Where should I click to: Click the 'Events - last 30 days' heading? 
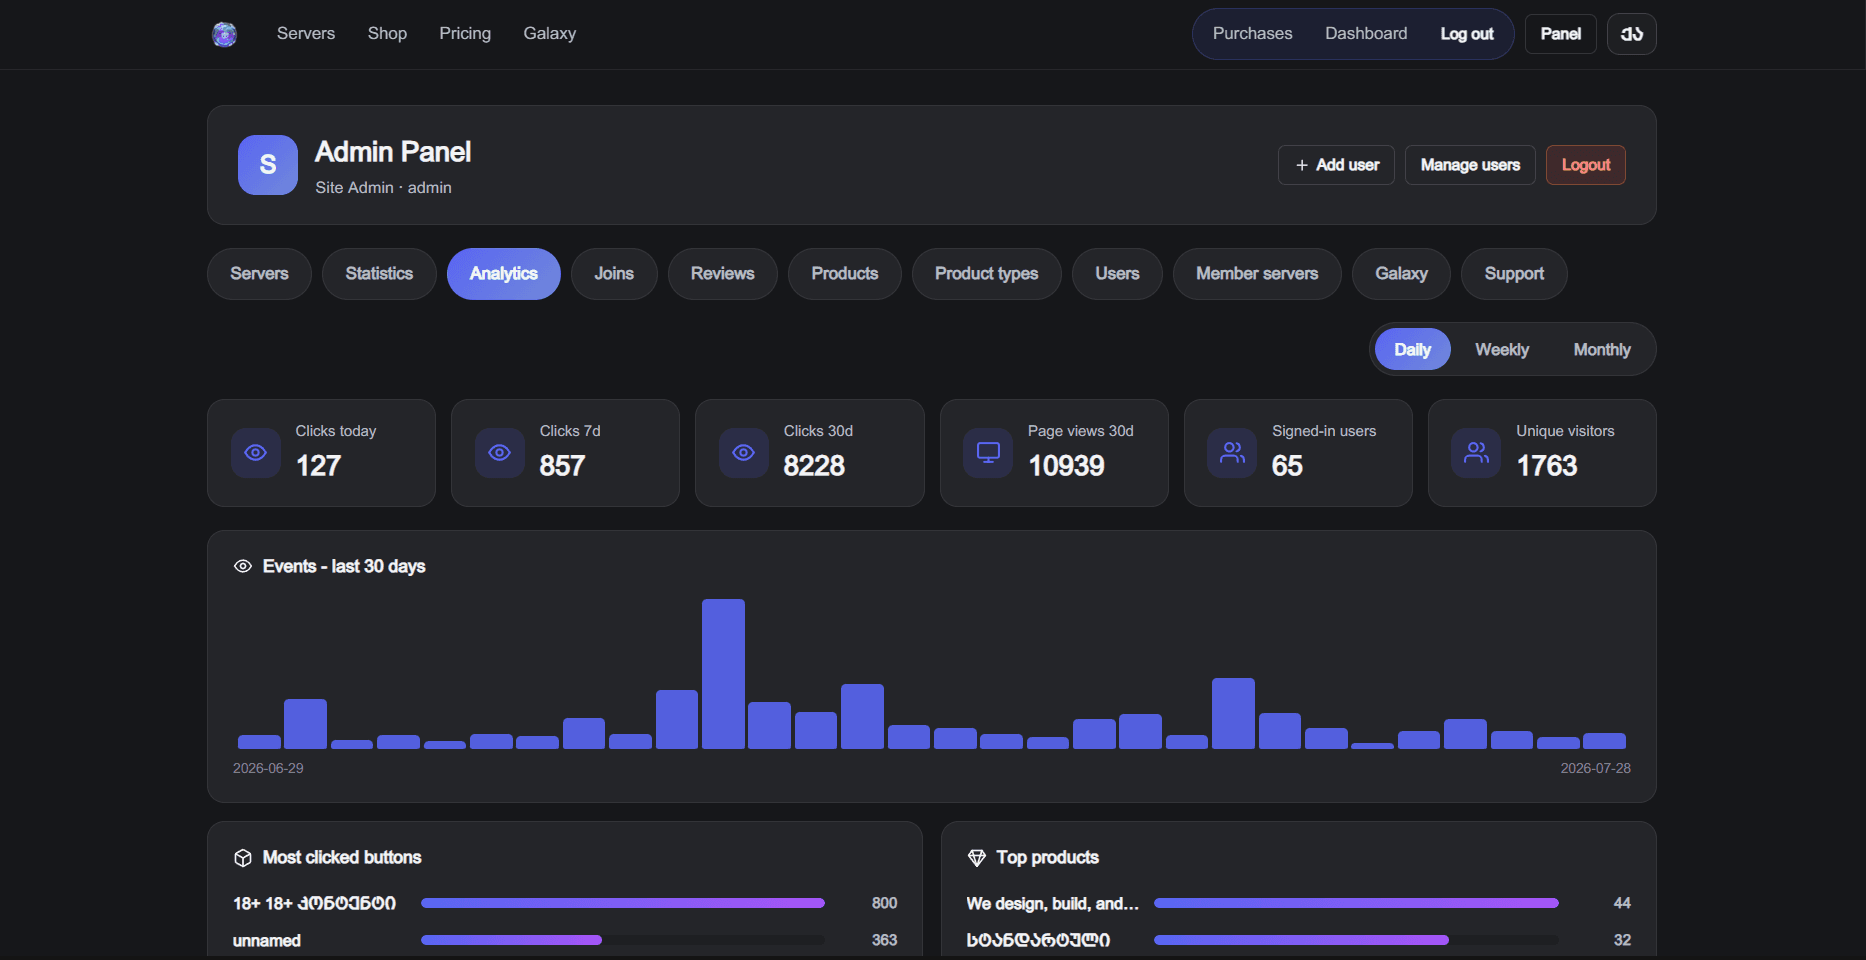click(x=344, y=566)
